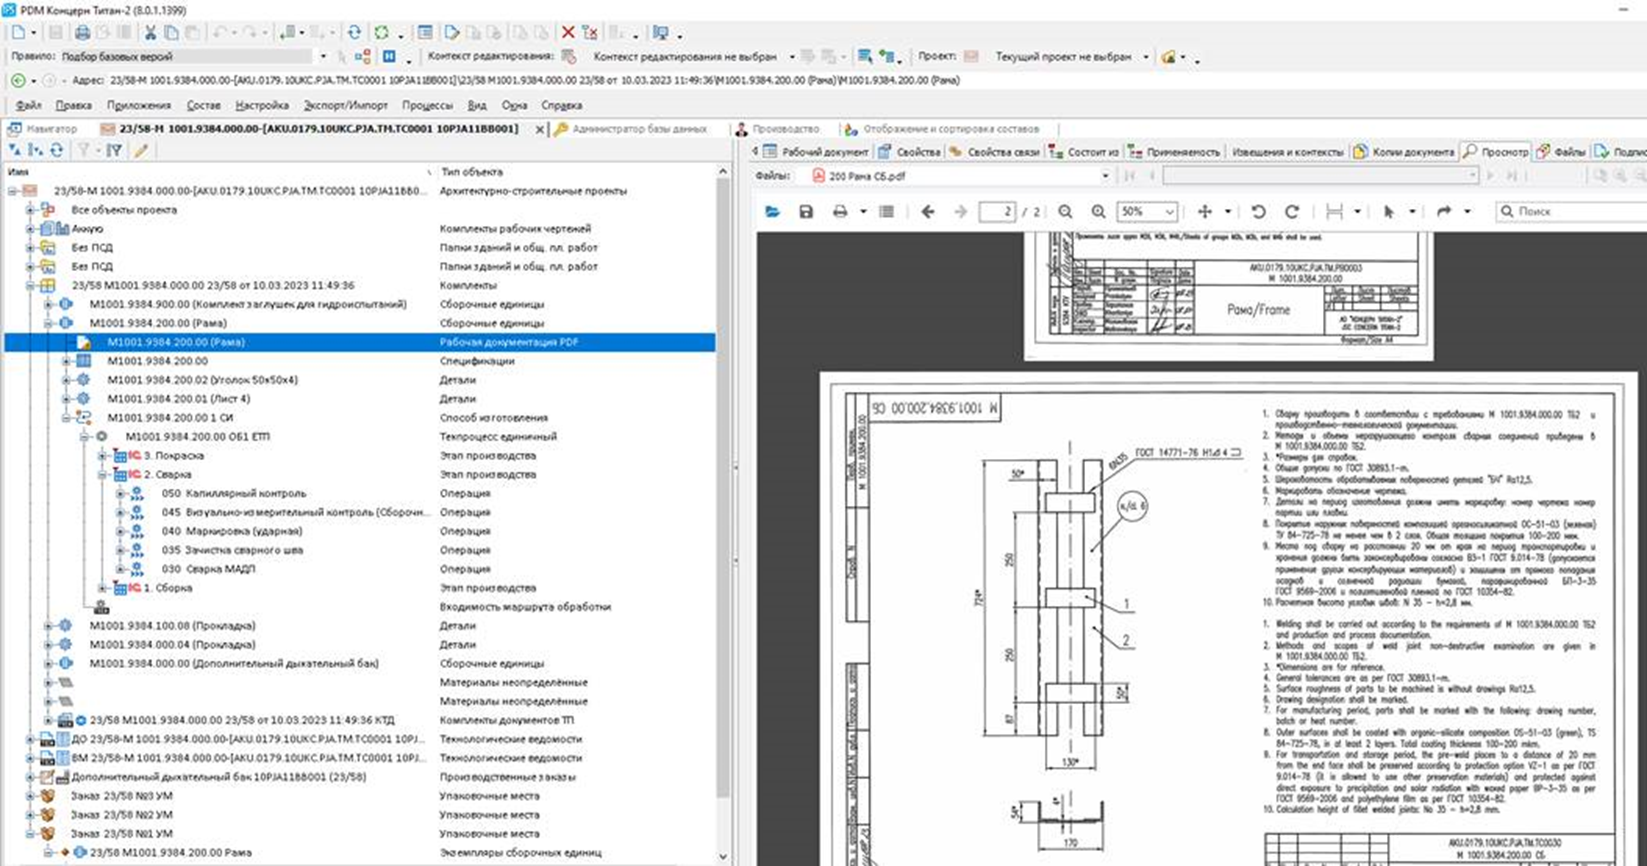Click the green Back navigation arrow in address bar
Viewport: 1647px width, 866px height.
coord(18,81)
